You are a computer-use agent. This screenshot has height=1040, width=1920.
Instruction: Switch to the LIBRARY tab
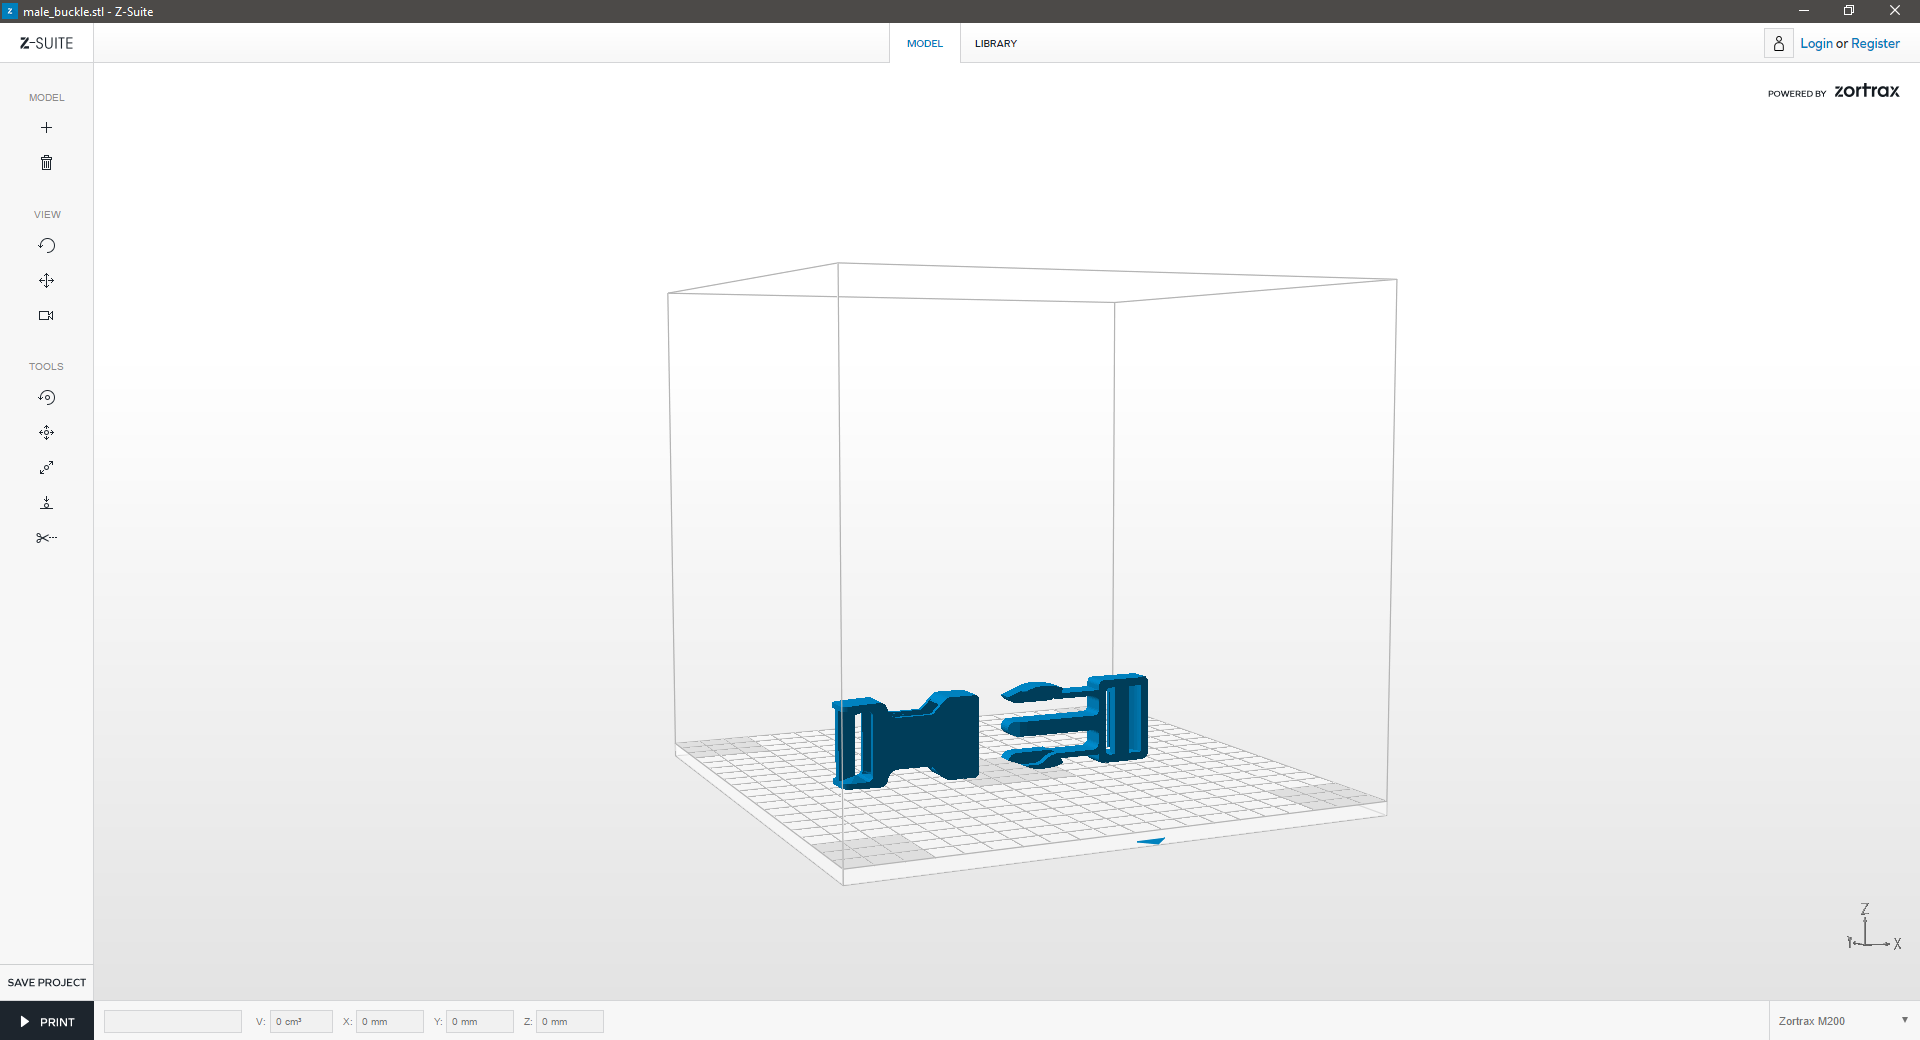[x=995, y=44]
